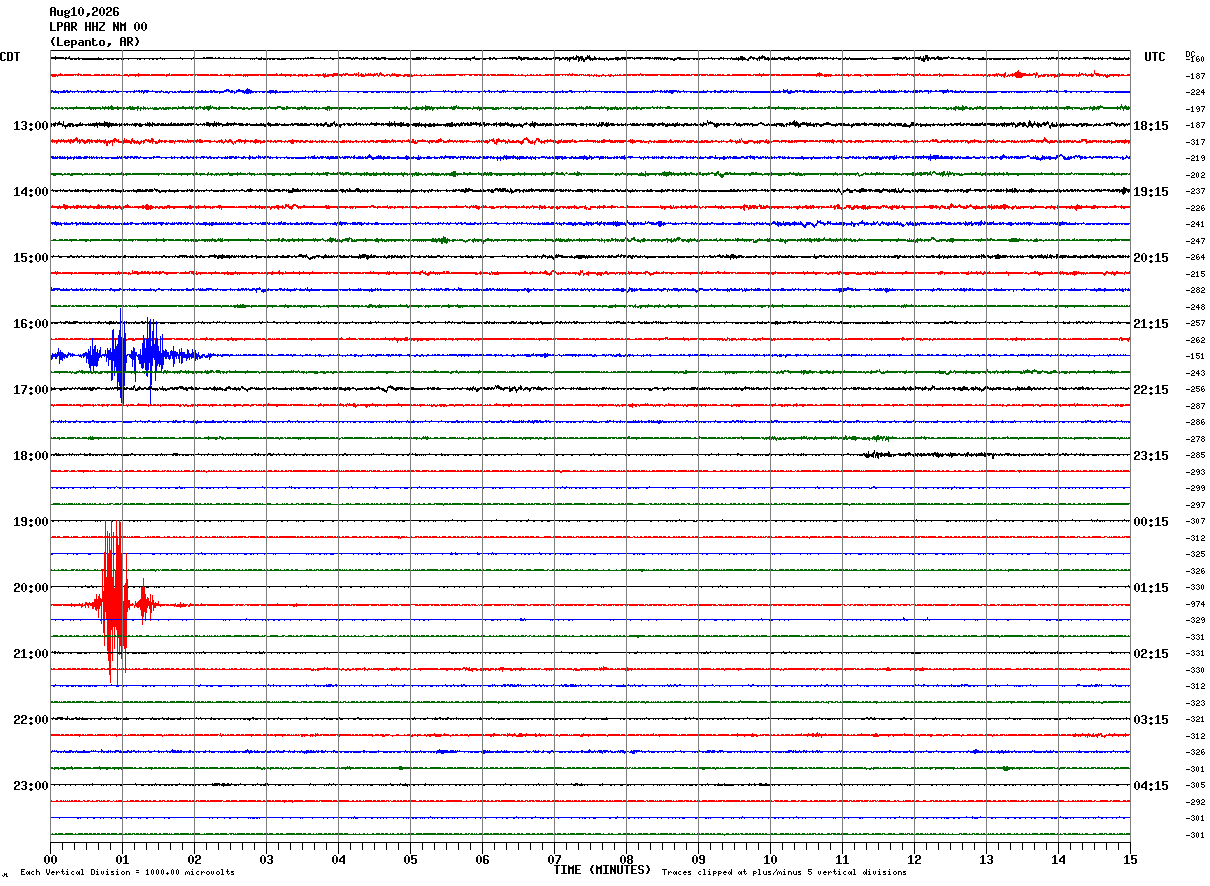This screenshot has width=1210, height=886.
Task: Click the 04:15 UTC time label
Action: (1151, 786)
